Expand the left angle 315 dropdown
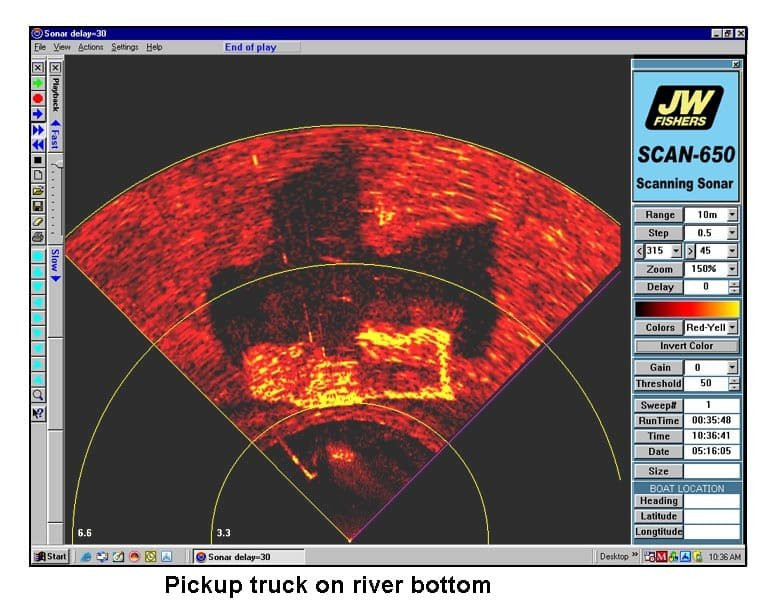Image resolution: width=781 pixels, height=607 pixels. coord(676,250)
